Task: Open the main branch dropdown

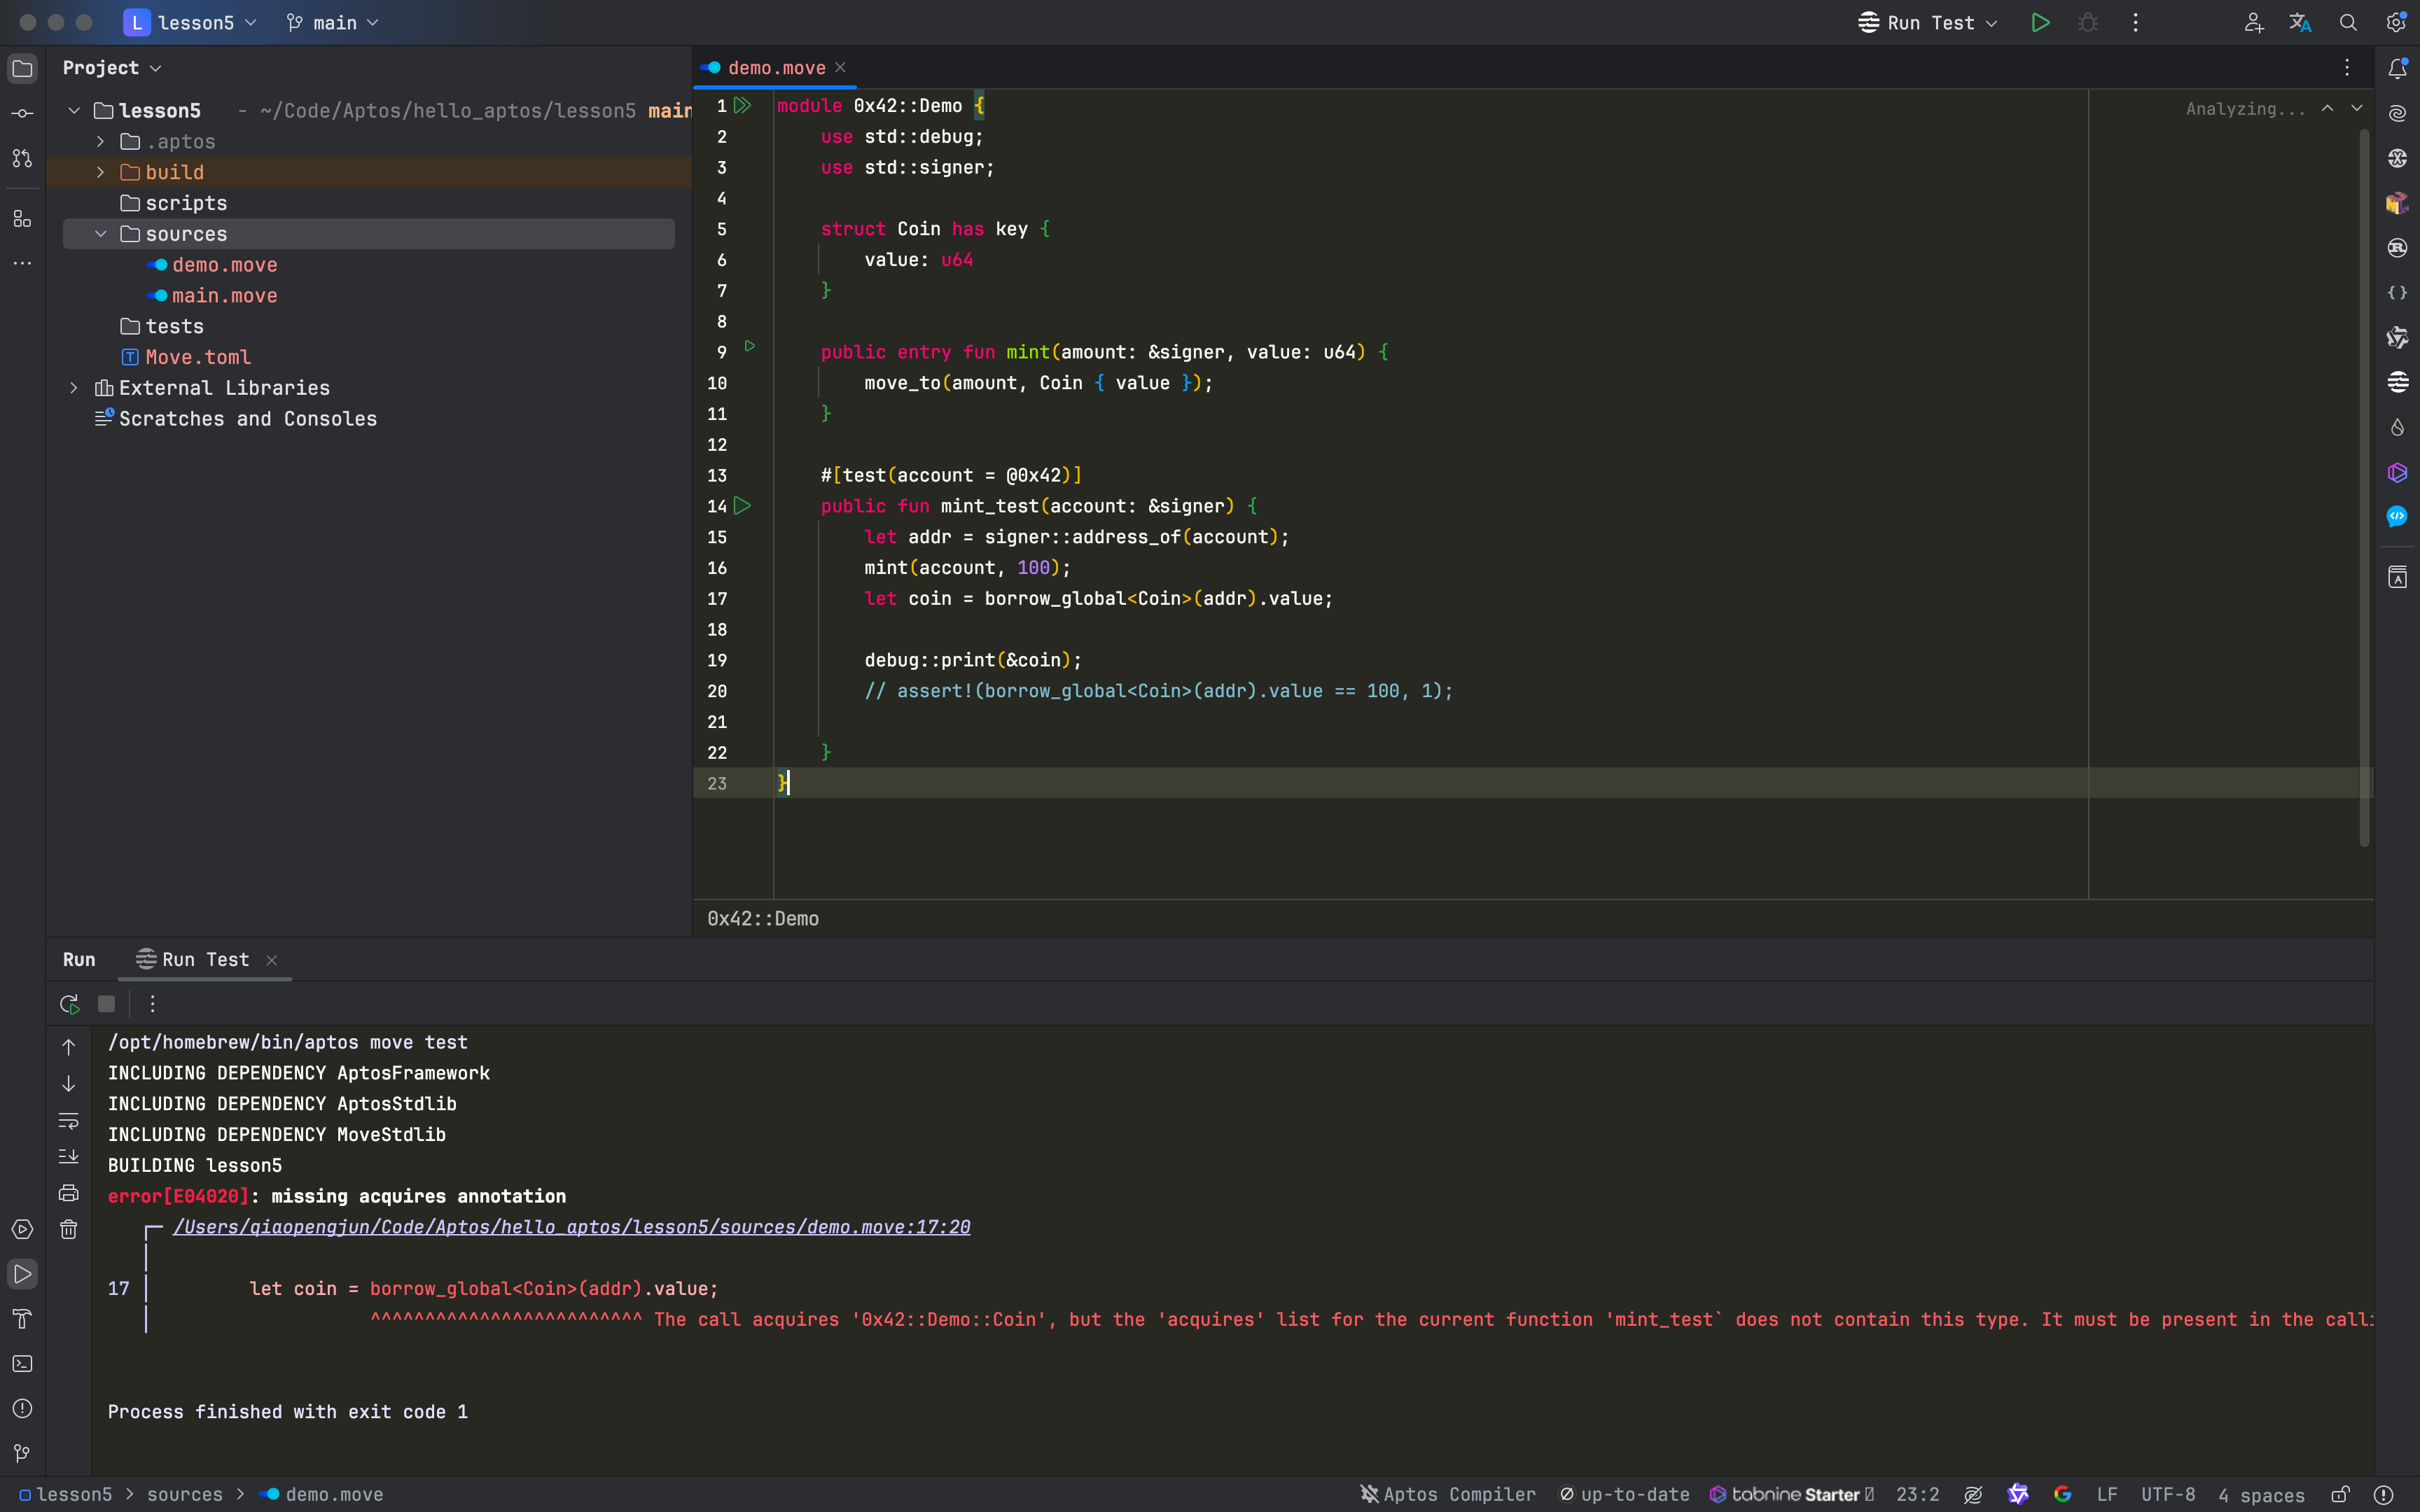Action: pos(333,22)
